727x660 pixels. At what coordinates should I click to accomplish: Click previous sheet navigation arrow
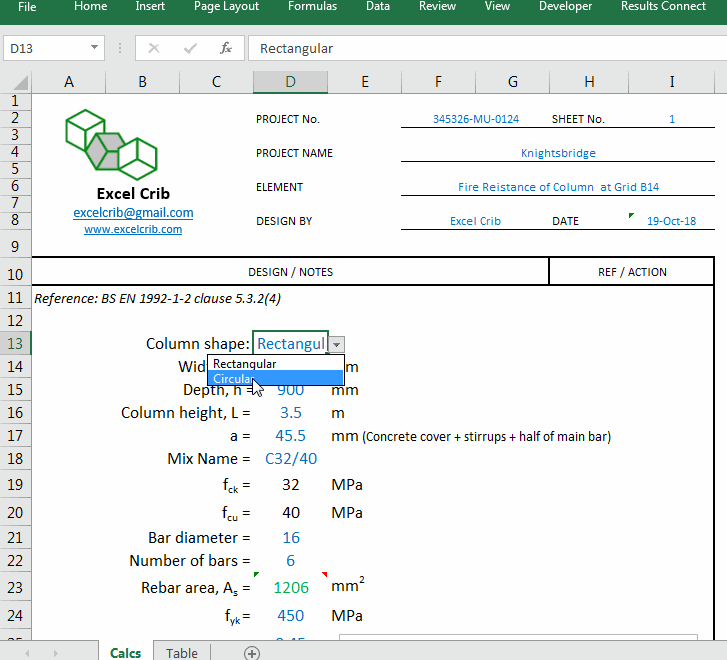(27, 653)
